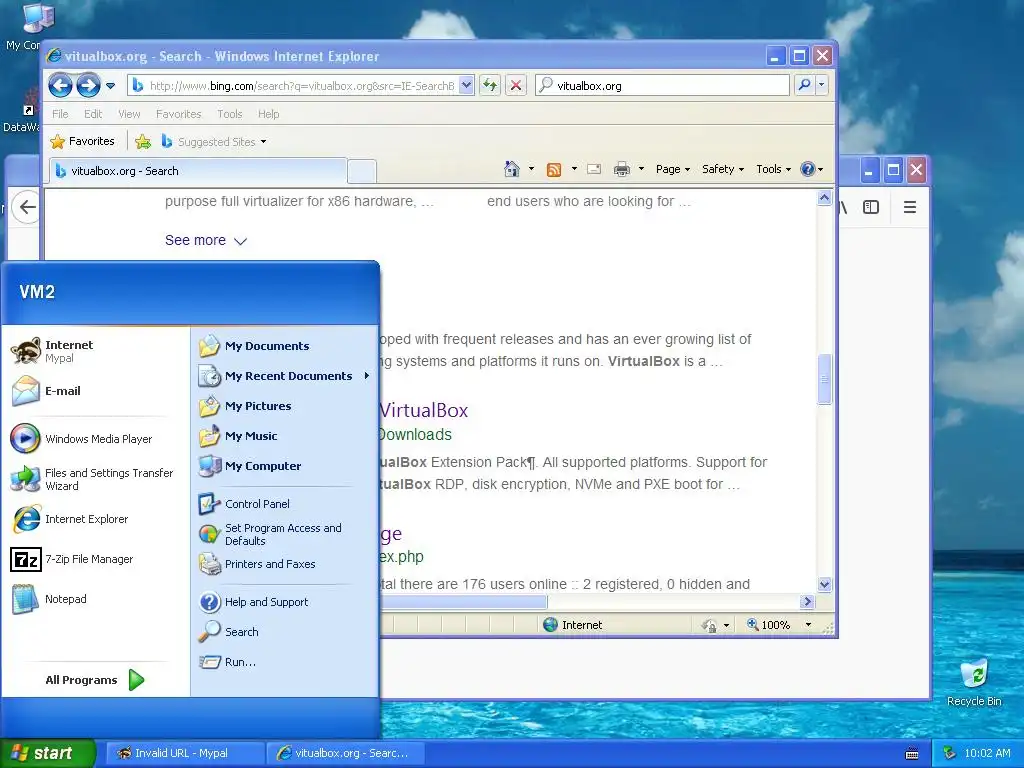Go back in Internet Explorer
This screenshot has height=768, width=1024.
point(60,86)
